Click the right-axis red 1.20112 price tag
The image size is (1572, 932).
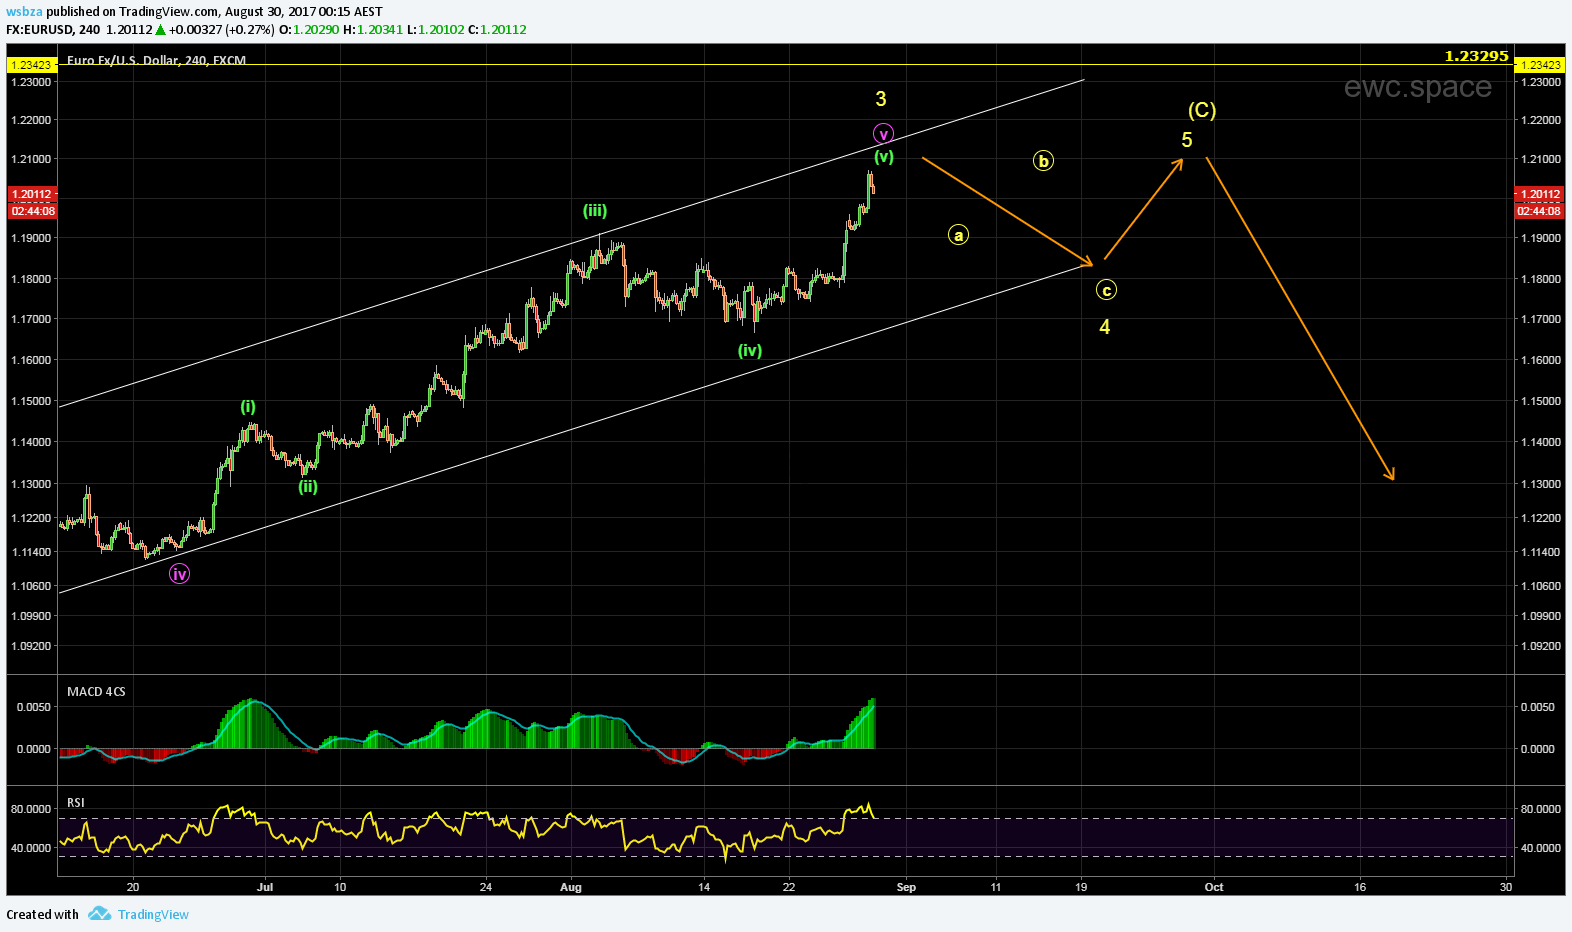pos(1538,194)
